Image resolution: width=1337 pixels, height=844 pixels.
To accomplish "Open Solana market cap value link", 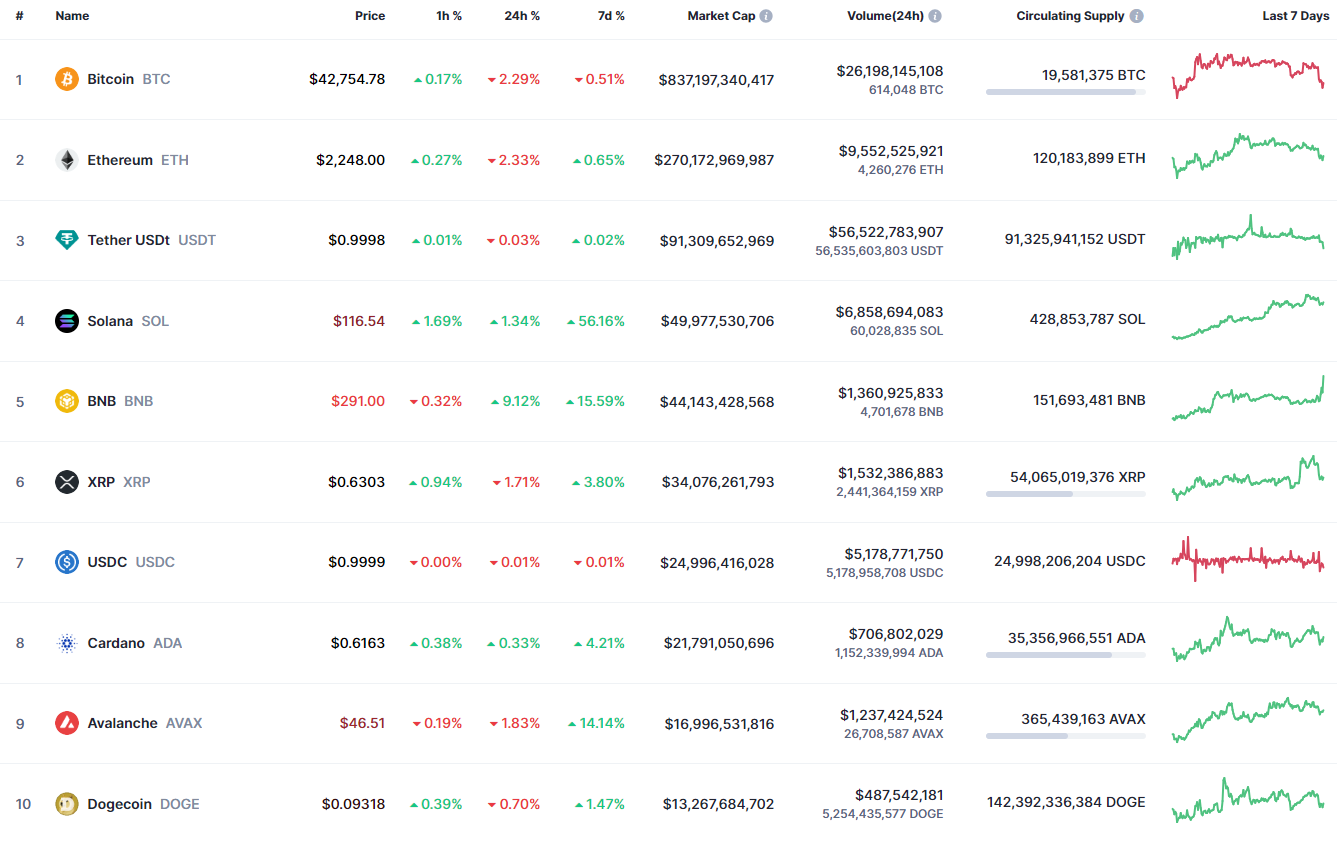I will (717, 321).
